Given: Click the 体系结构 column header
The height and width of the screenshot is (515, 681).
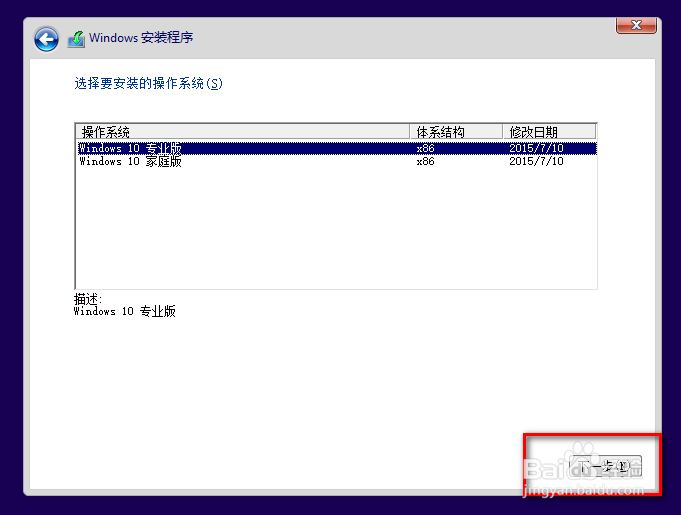Looking at the screenshot, I should [456, 132].
